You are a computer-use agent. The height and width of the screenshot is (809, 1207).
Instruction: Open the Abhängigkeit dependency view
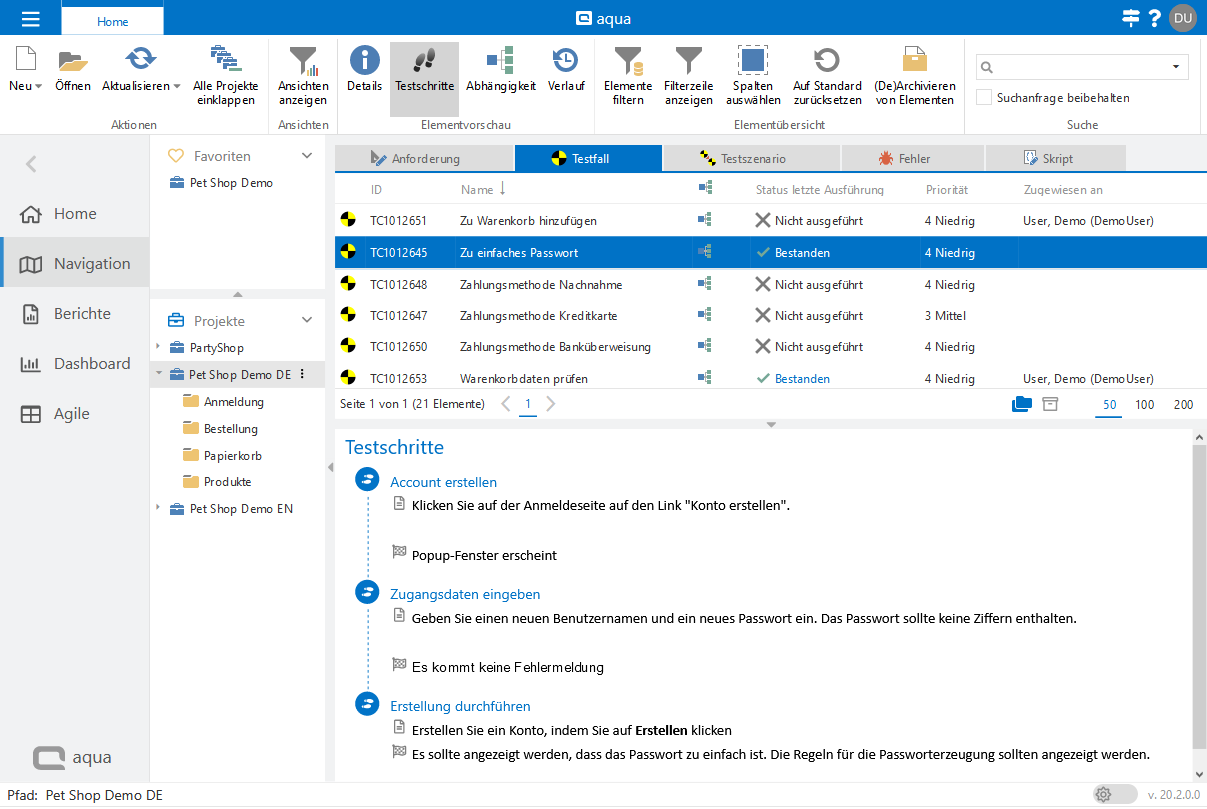[x=500, y=62]
